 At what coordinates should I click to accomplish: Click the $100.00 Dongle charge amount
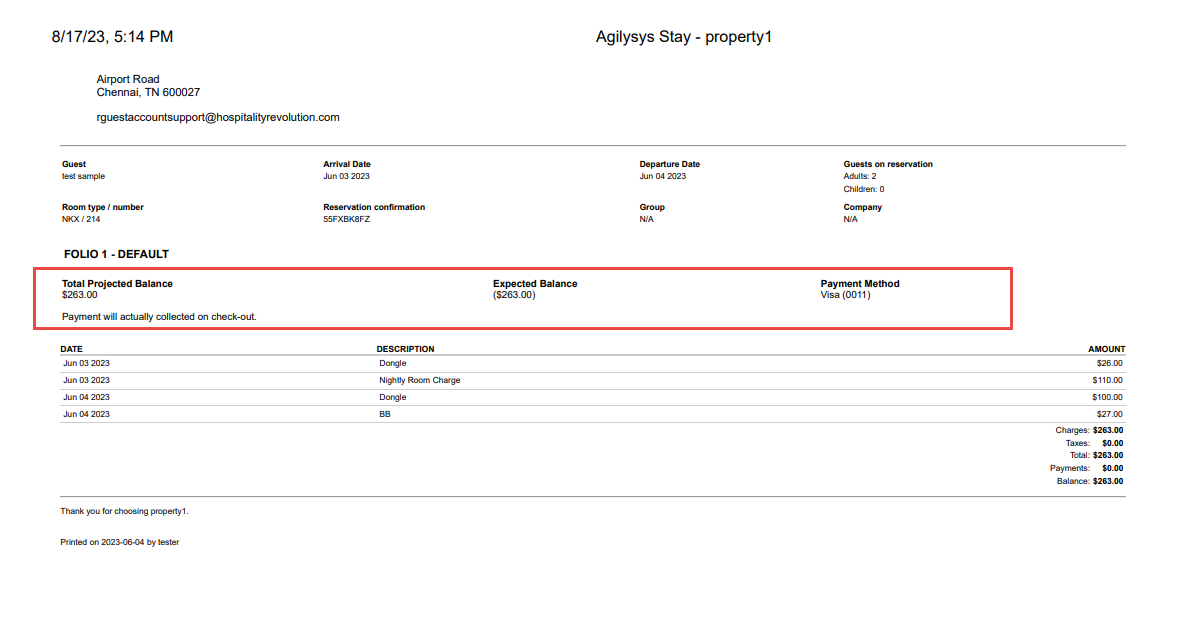click(1107, 397)
